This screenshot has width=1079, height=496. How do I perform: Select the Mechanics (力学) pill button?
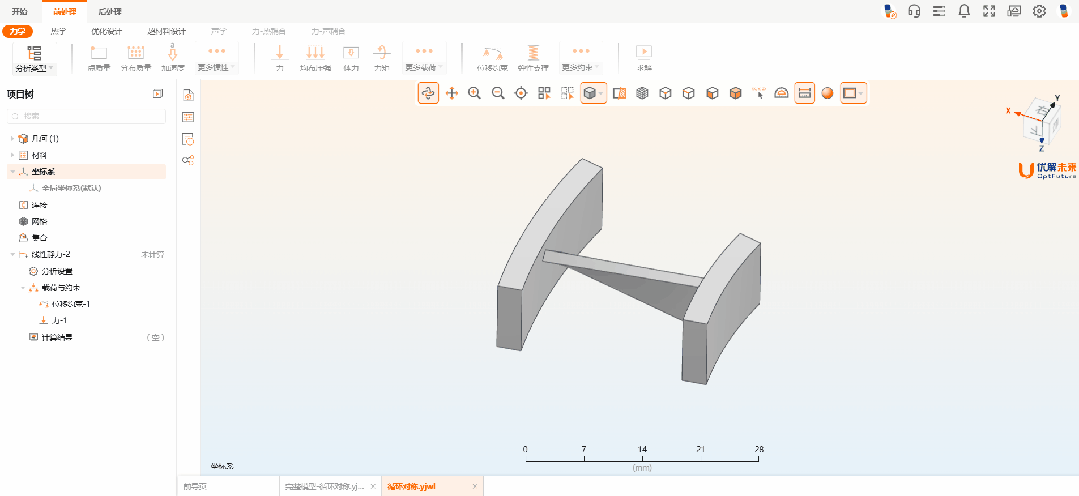pos(16,31)
